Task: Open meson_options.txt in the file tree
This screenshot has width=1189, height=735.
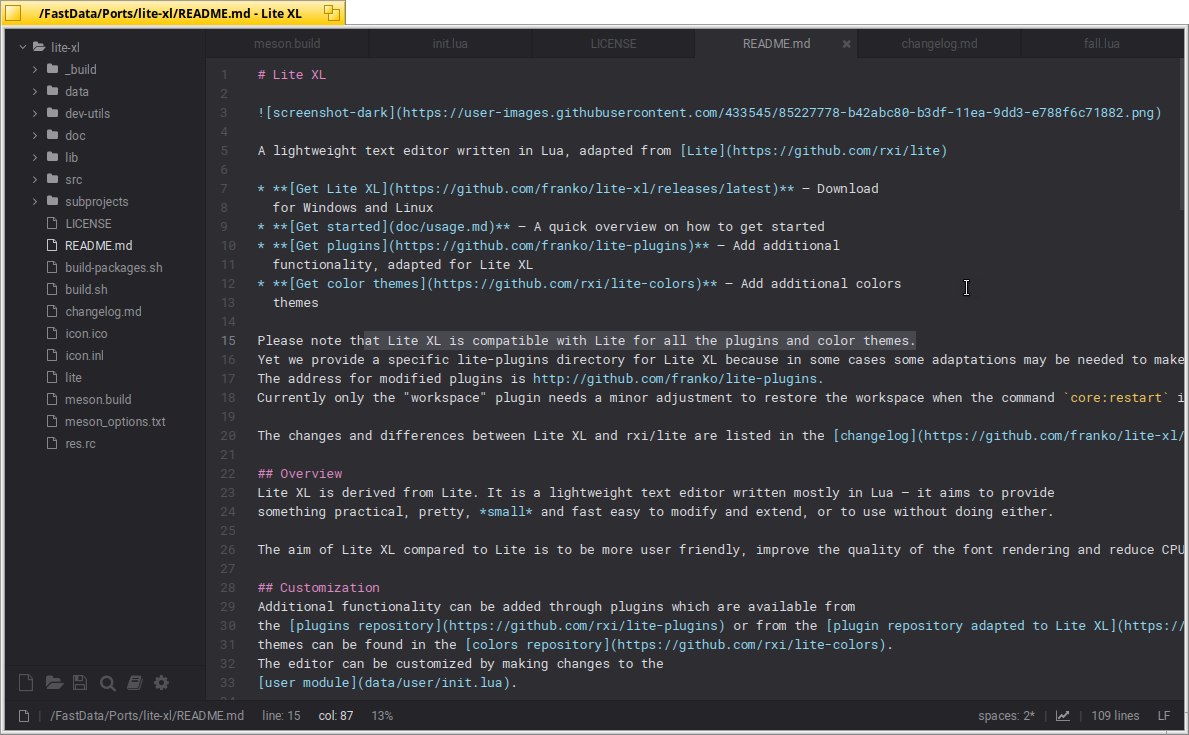Action: pyautogui.click(x=115, y=421)
